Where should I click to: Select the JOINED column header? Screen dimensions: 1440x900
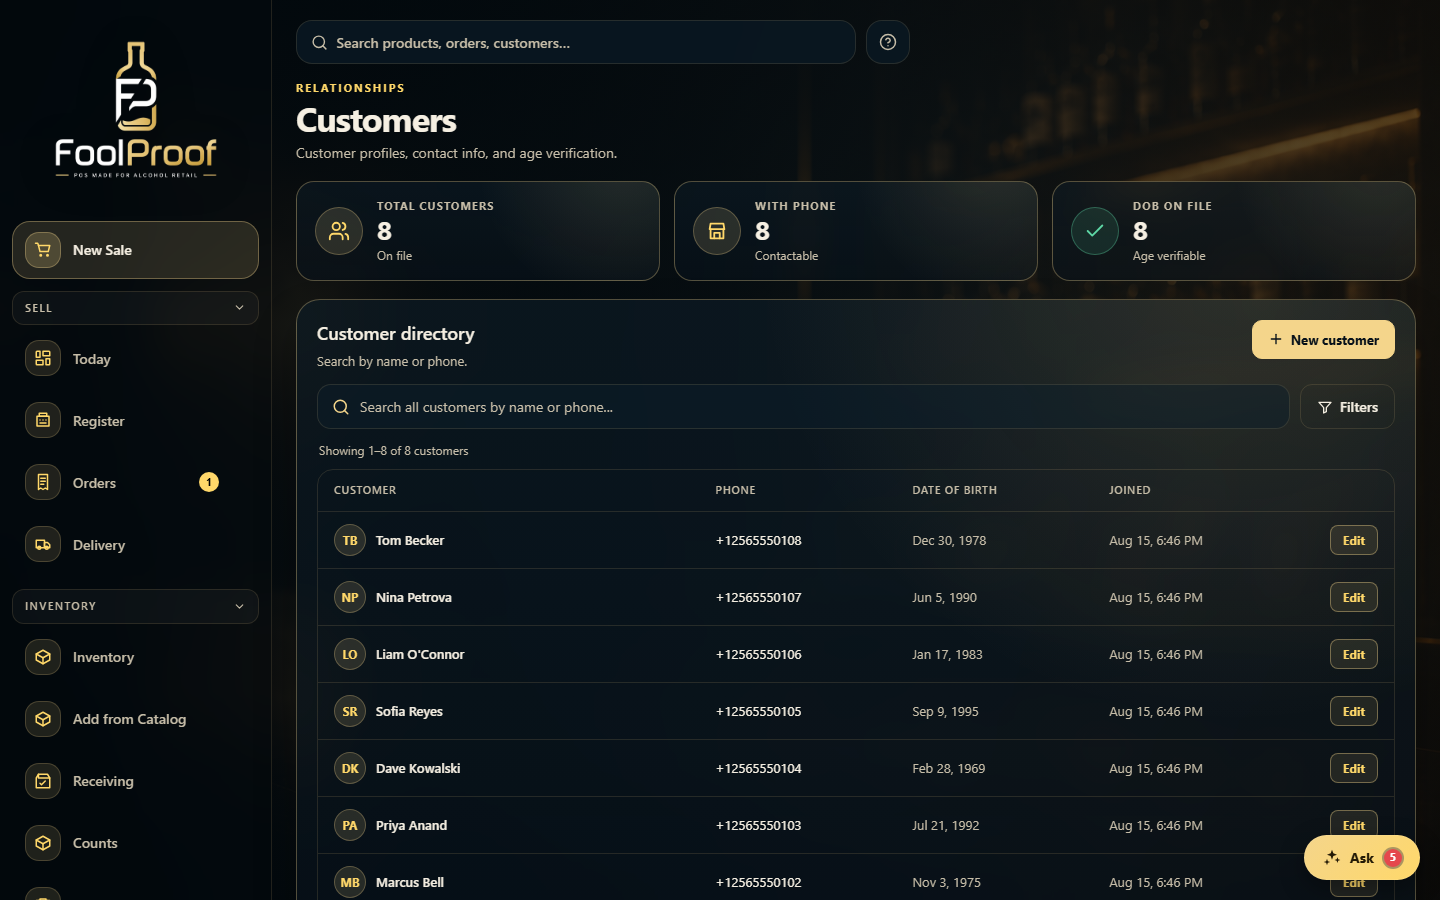pyautogui.click(x=1129, y=490)
